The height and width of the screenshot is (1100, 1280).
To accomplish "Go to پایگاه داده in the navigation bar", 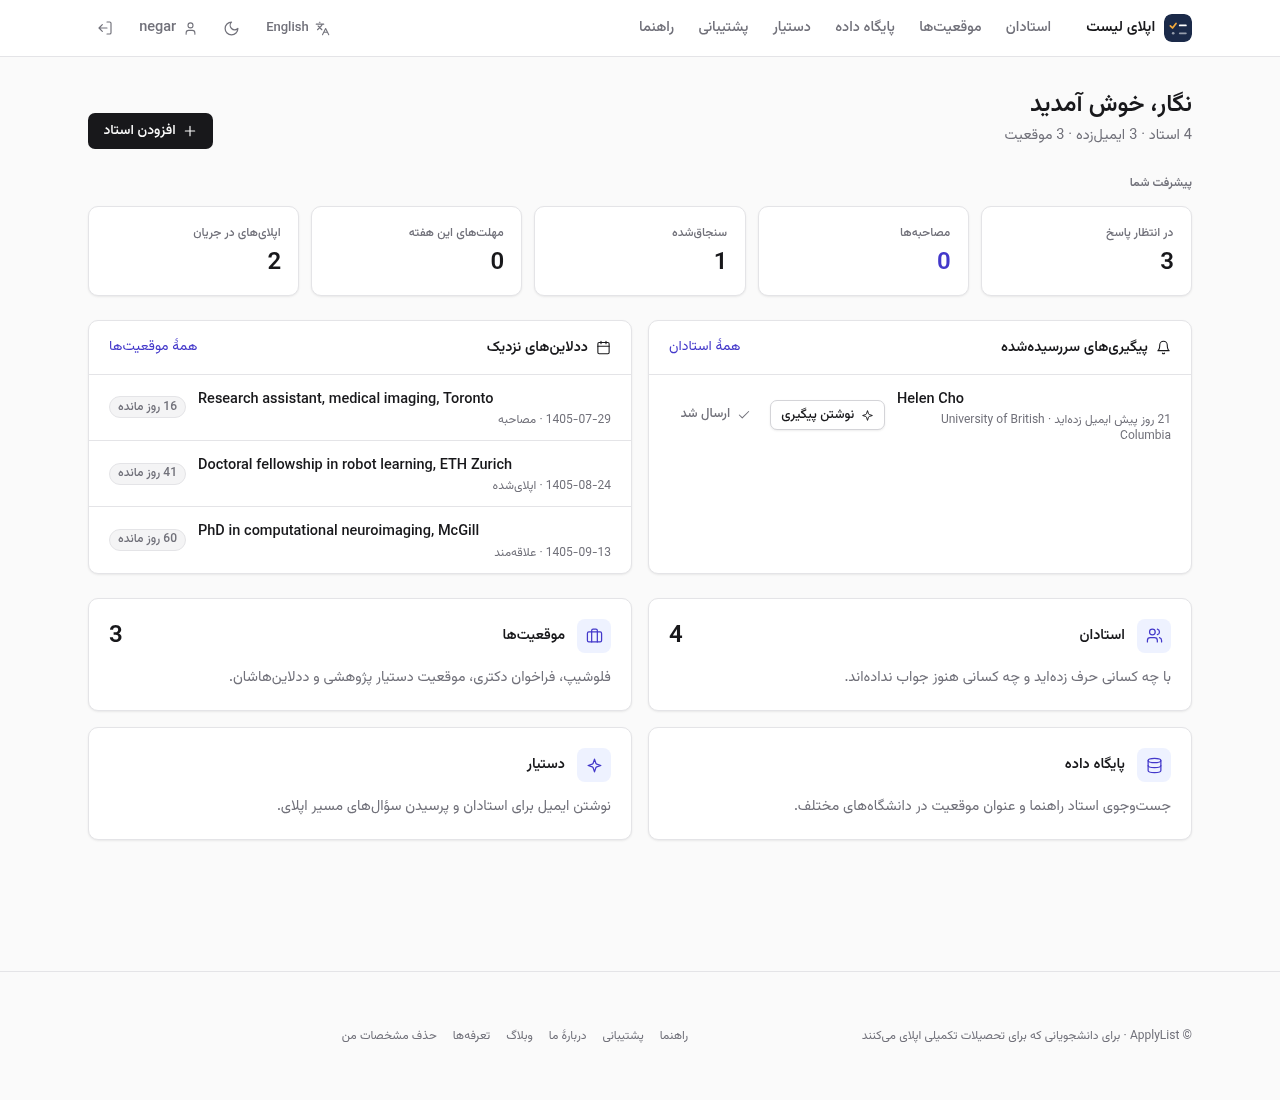I will (865, 27).
